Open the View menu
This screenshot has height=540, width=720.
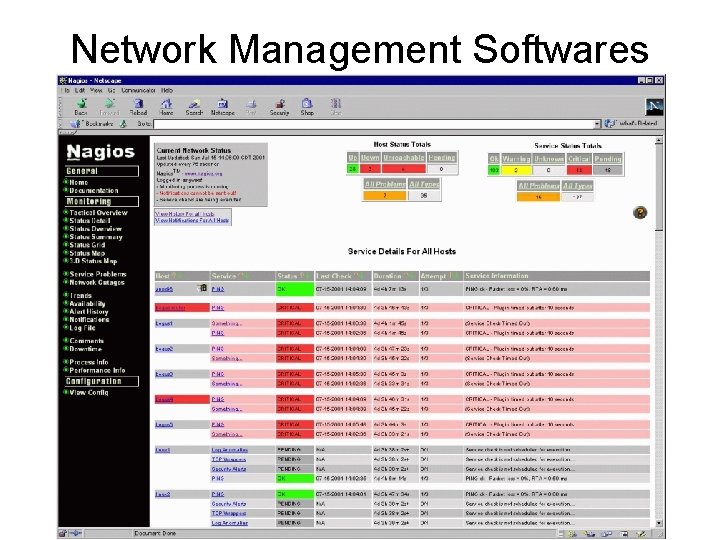point(96,90)
